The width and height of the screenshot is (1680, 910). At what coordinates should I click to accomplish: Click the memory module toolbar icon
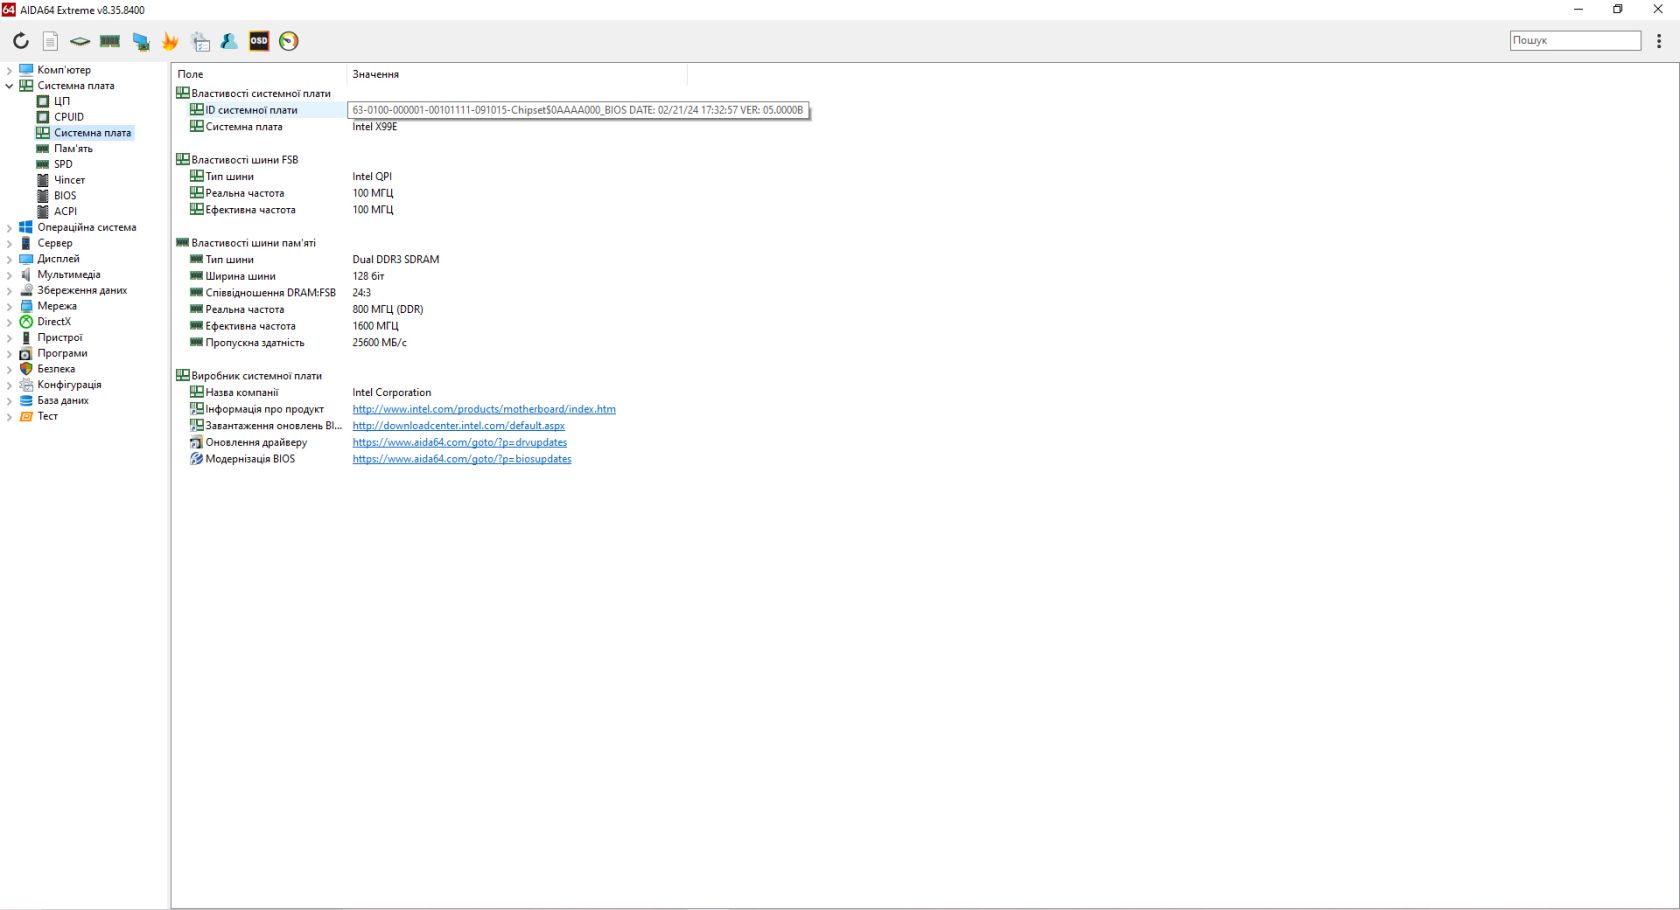(x=110, y=41)
